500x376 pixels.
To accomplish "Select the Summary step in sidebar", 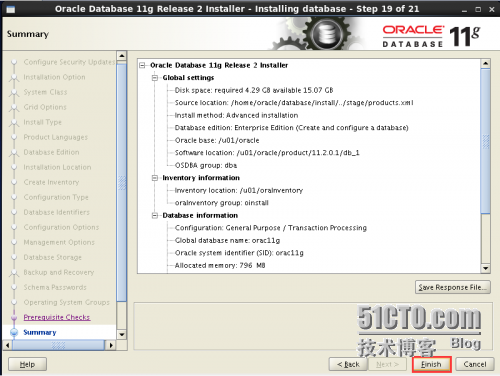I will coord(40,332).
